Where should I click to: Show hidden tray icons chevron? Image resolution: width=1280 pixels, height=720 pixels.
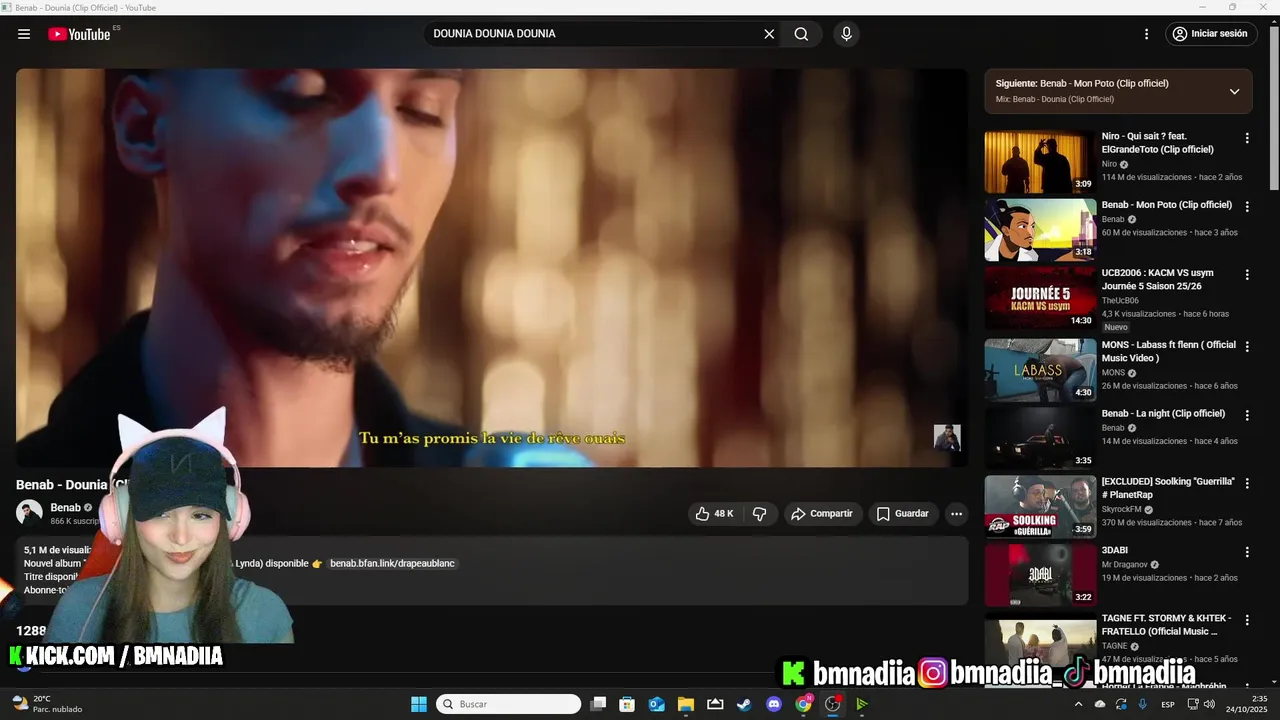1078,704
